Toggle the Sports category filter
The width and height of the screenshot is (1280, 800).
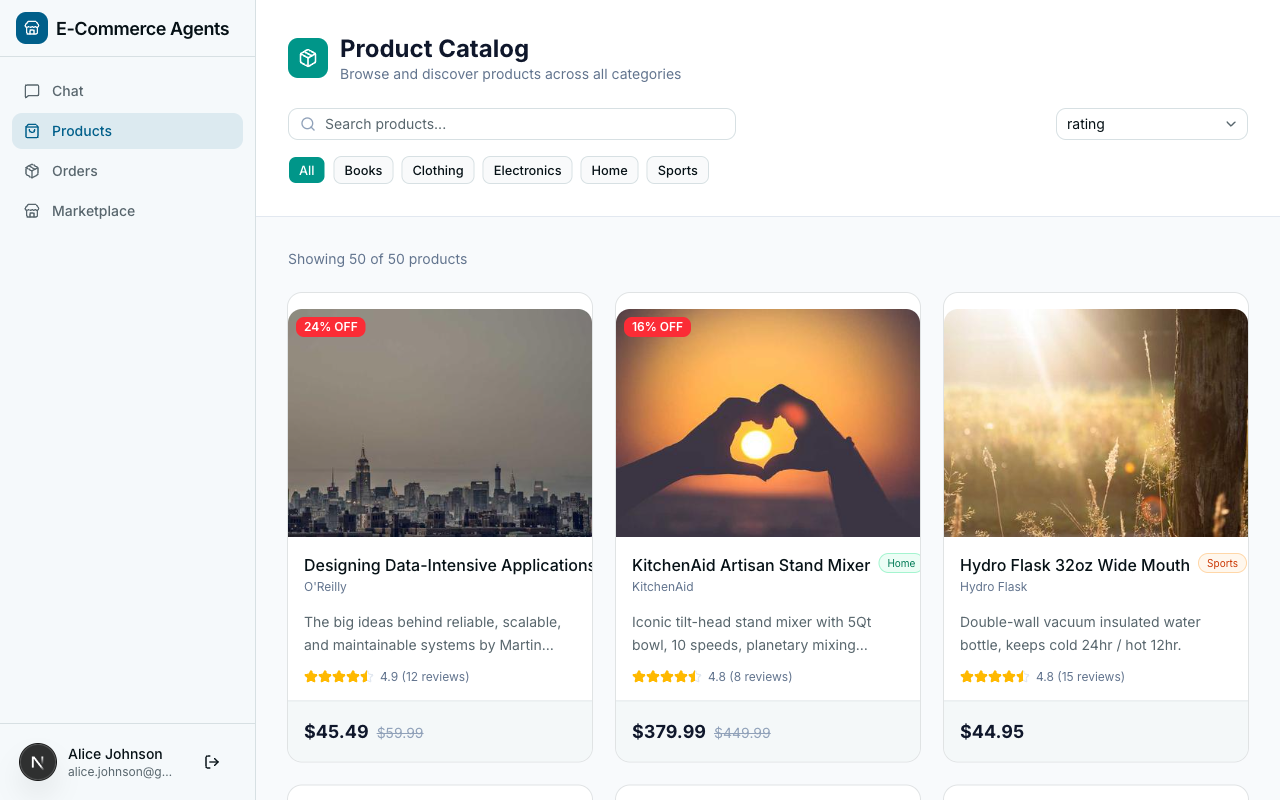677,170
